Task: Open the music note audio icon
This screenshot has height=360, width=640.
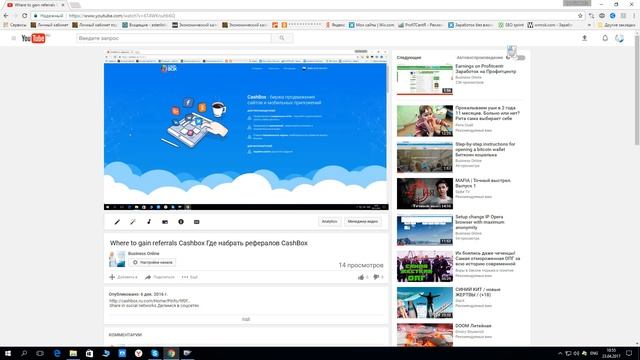Action: tap(149, 222)
